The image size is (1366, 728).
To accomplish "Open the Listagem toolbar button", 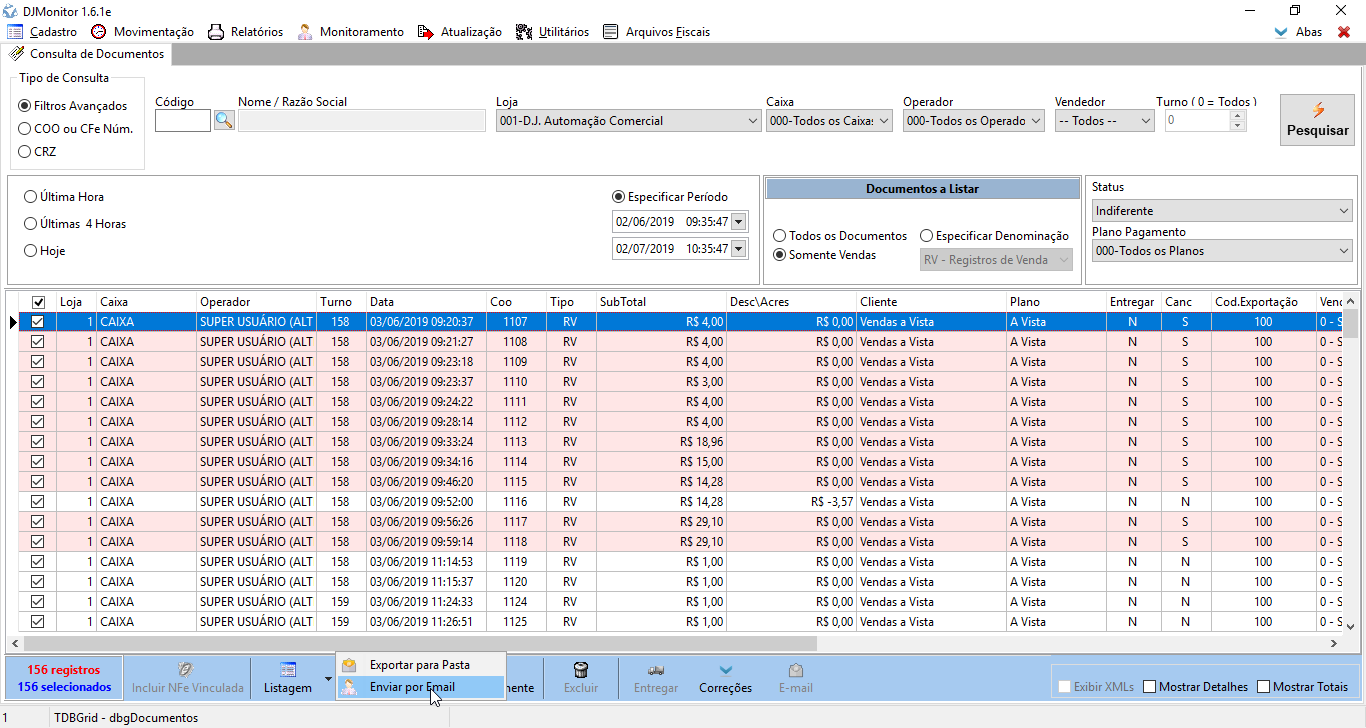I will 287,678.
